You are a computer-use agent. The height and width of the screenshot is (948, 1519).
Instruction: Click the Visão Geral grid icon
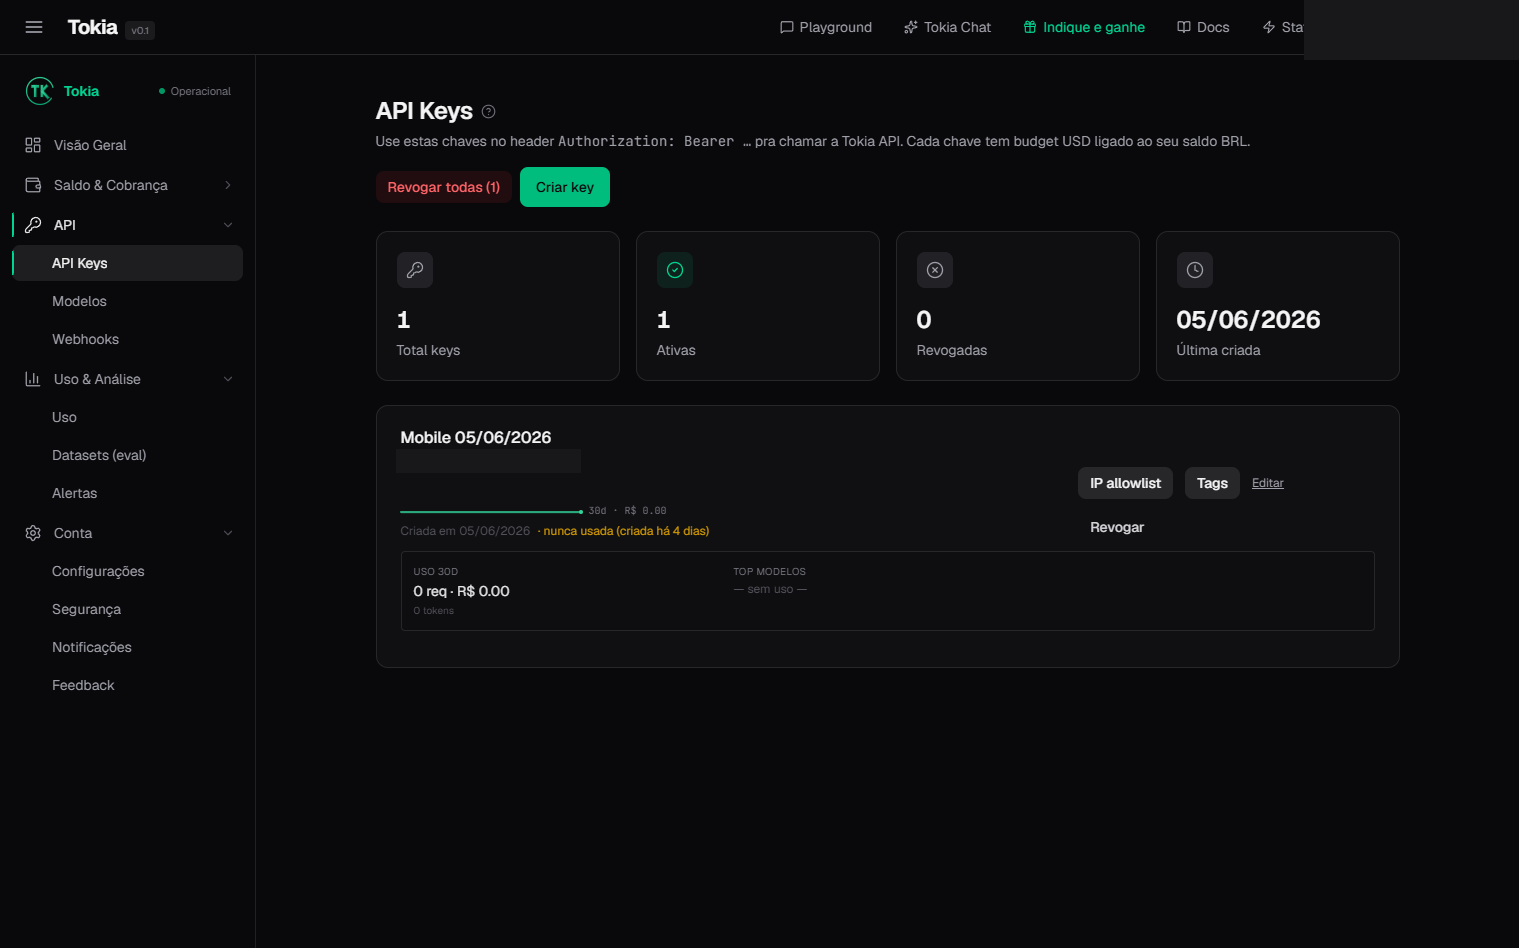pyautogui.click(x=33, y=145)
